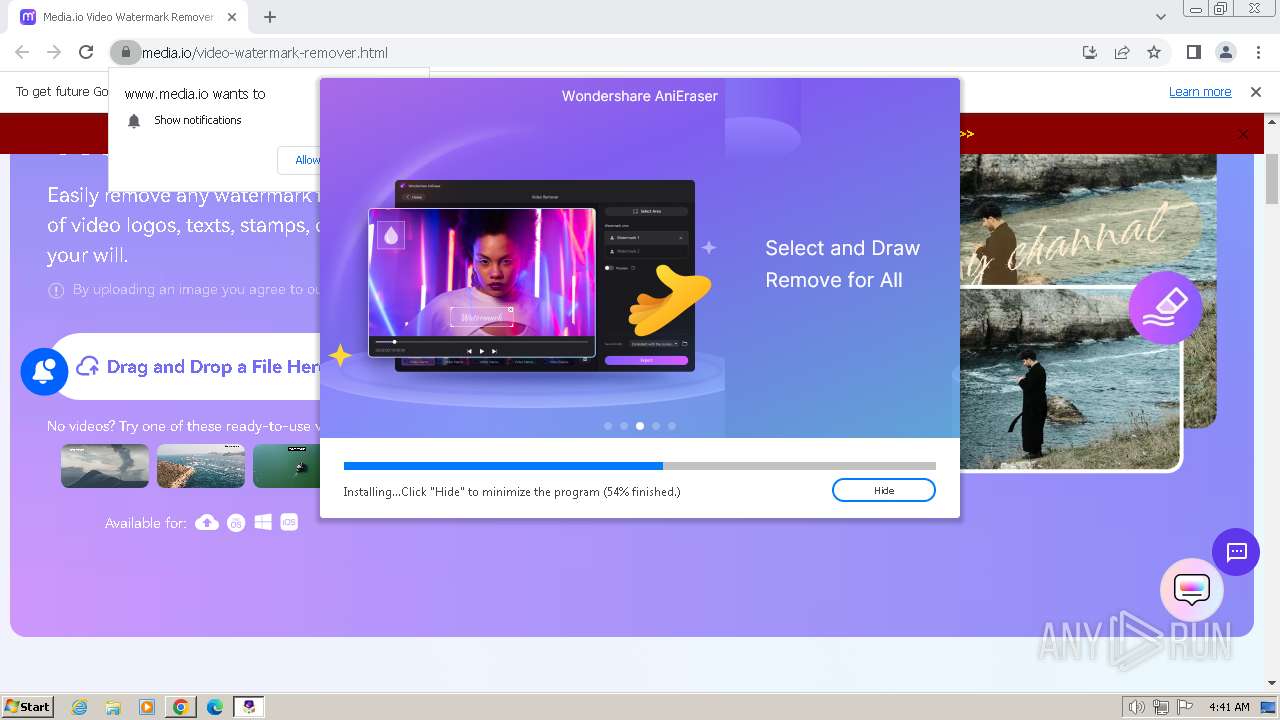
Task: Select the volcano sample video thumbnail
Action: [x=105, y=466]
